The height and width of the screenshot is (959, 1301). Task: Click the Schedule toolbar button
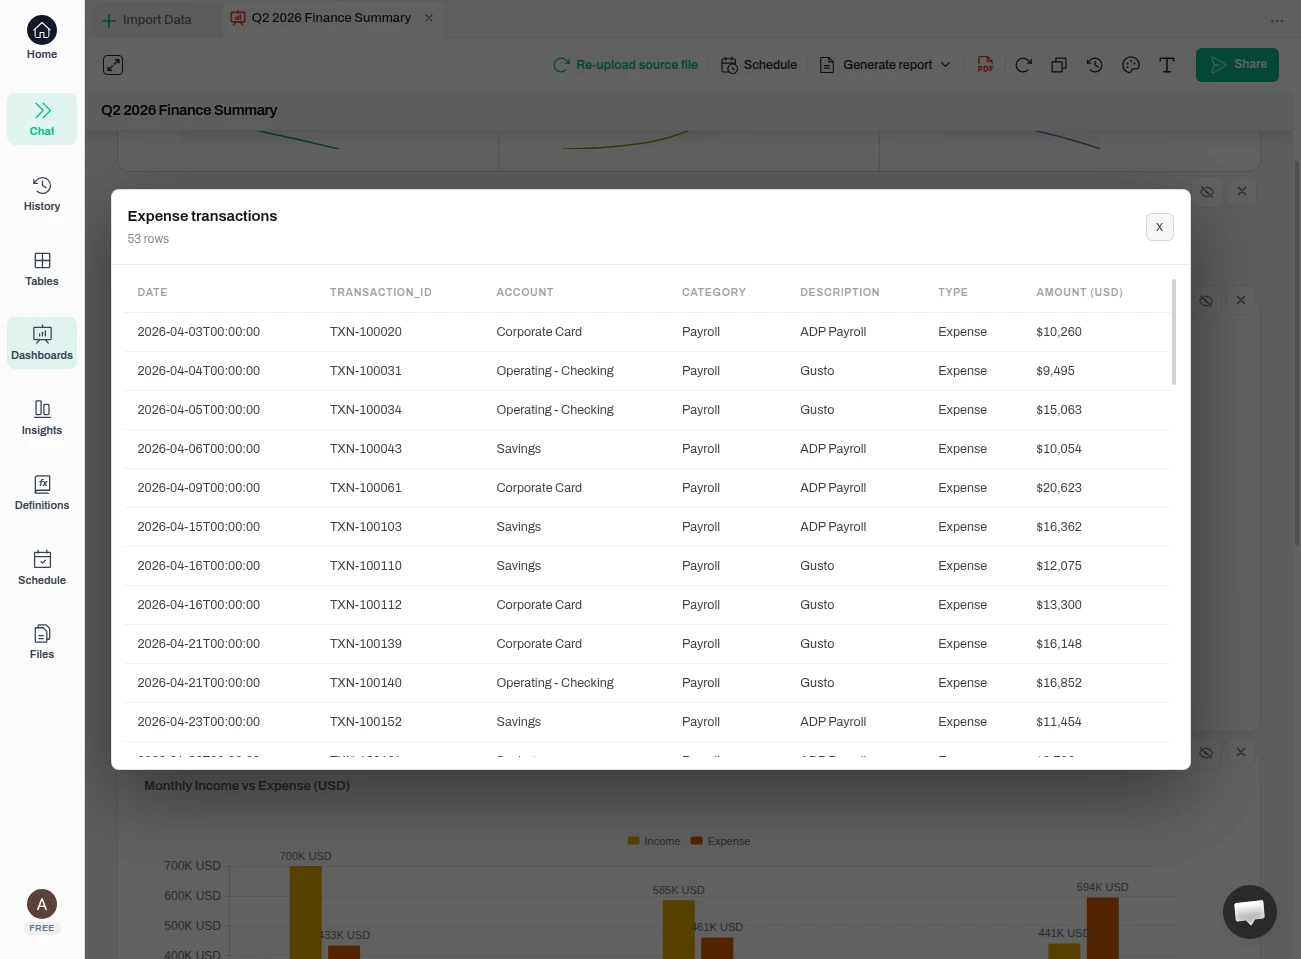click(759, 65)
